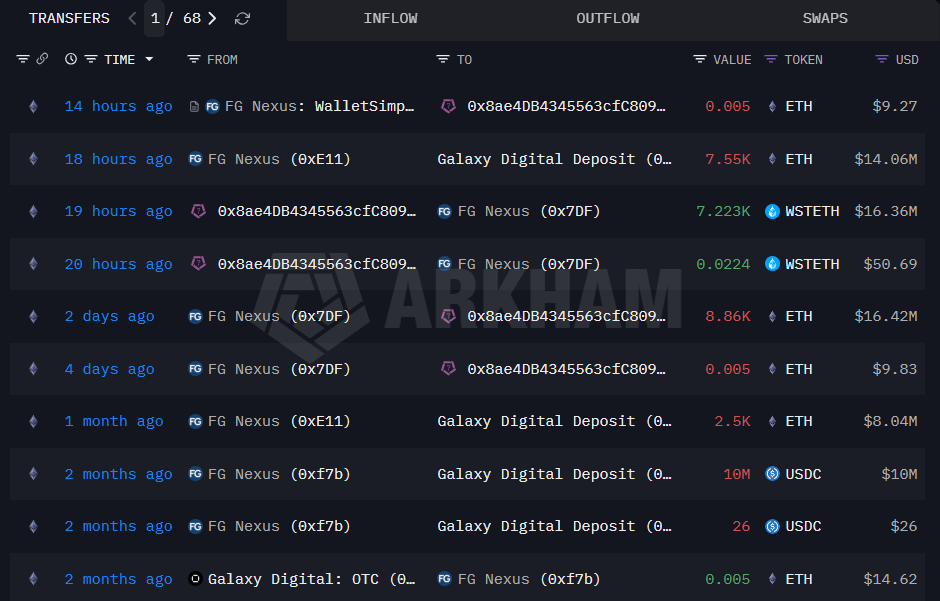Click the refresh transfers icon
The height and width of the screenshot is (601, 940).
tap(242, 18)
